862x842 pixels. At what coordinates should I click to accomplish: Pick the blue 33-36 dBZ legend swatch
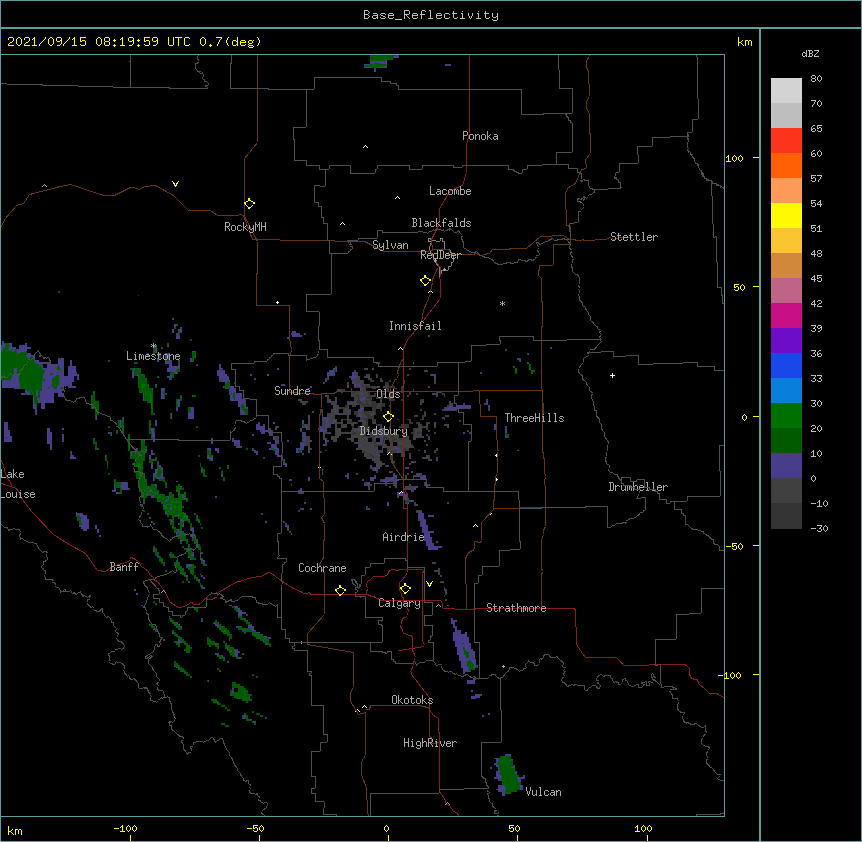click(786, 365)
